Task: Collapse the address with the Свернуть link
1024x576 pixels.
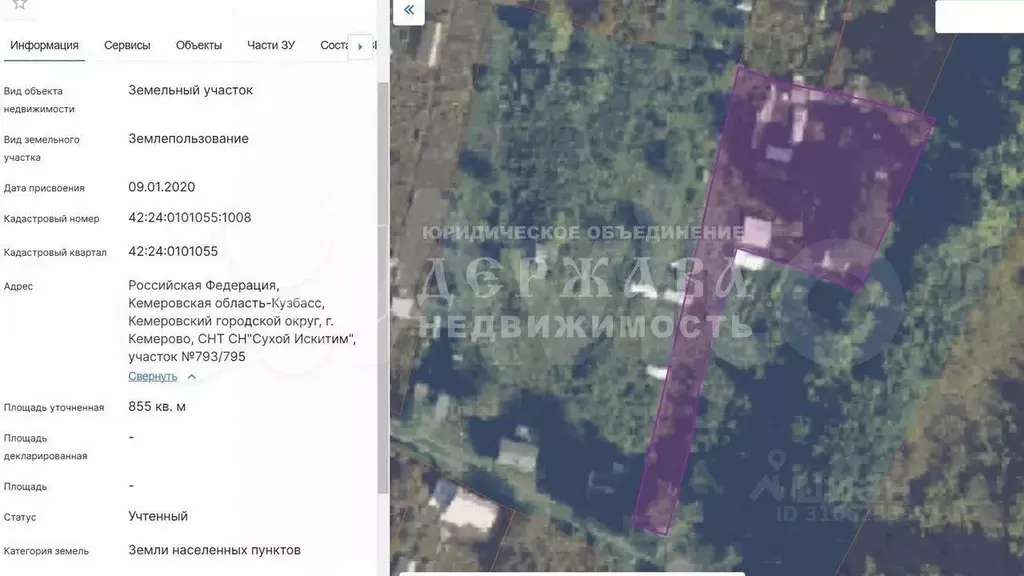Action: [152, 376]
